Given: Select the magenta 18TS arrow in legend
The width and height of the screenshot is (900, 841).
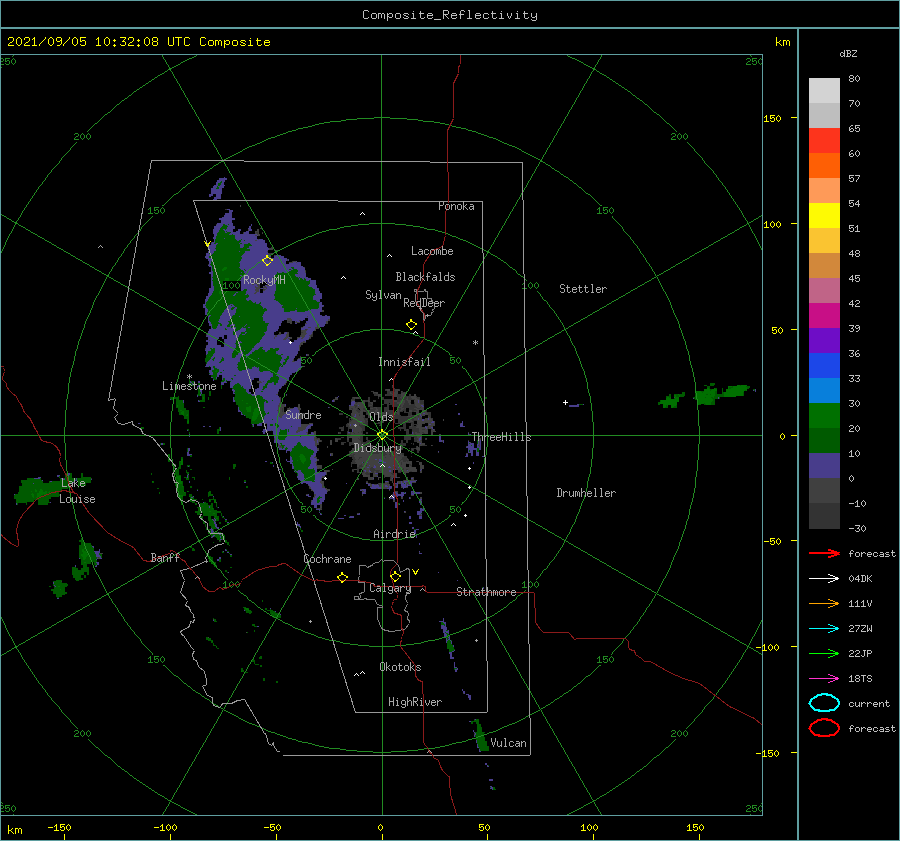Looking at the screenshot, I should 824,679.
